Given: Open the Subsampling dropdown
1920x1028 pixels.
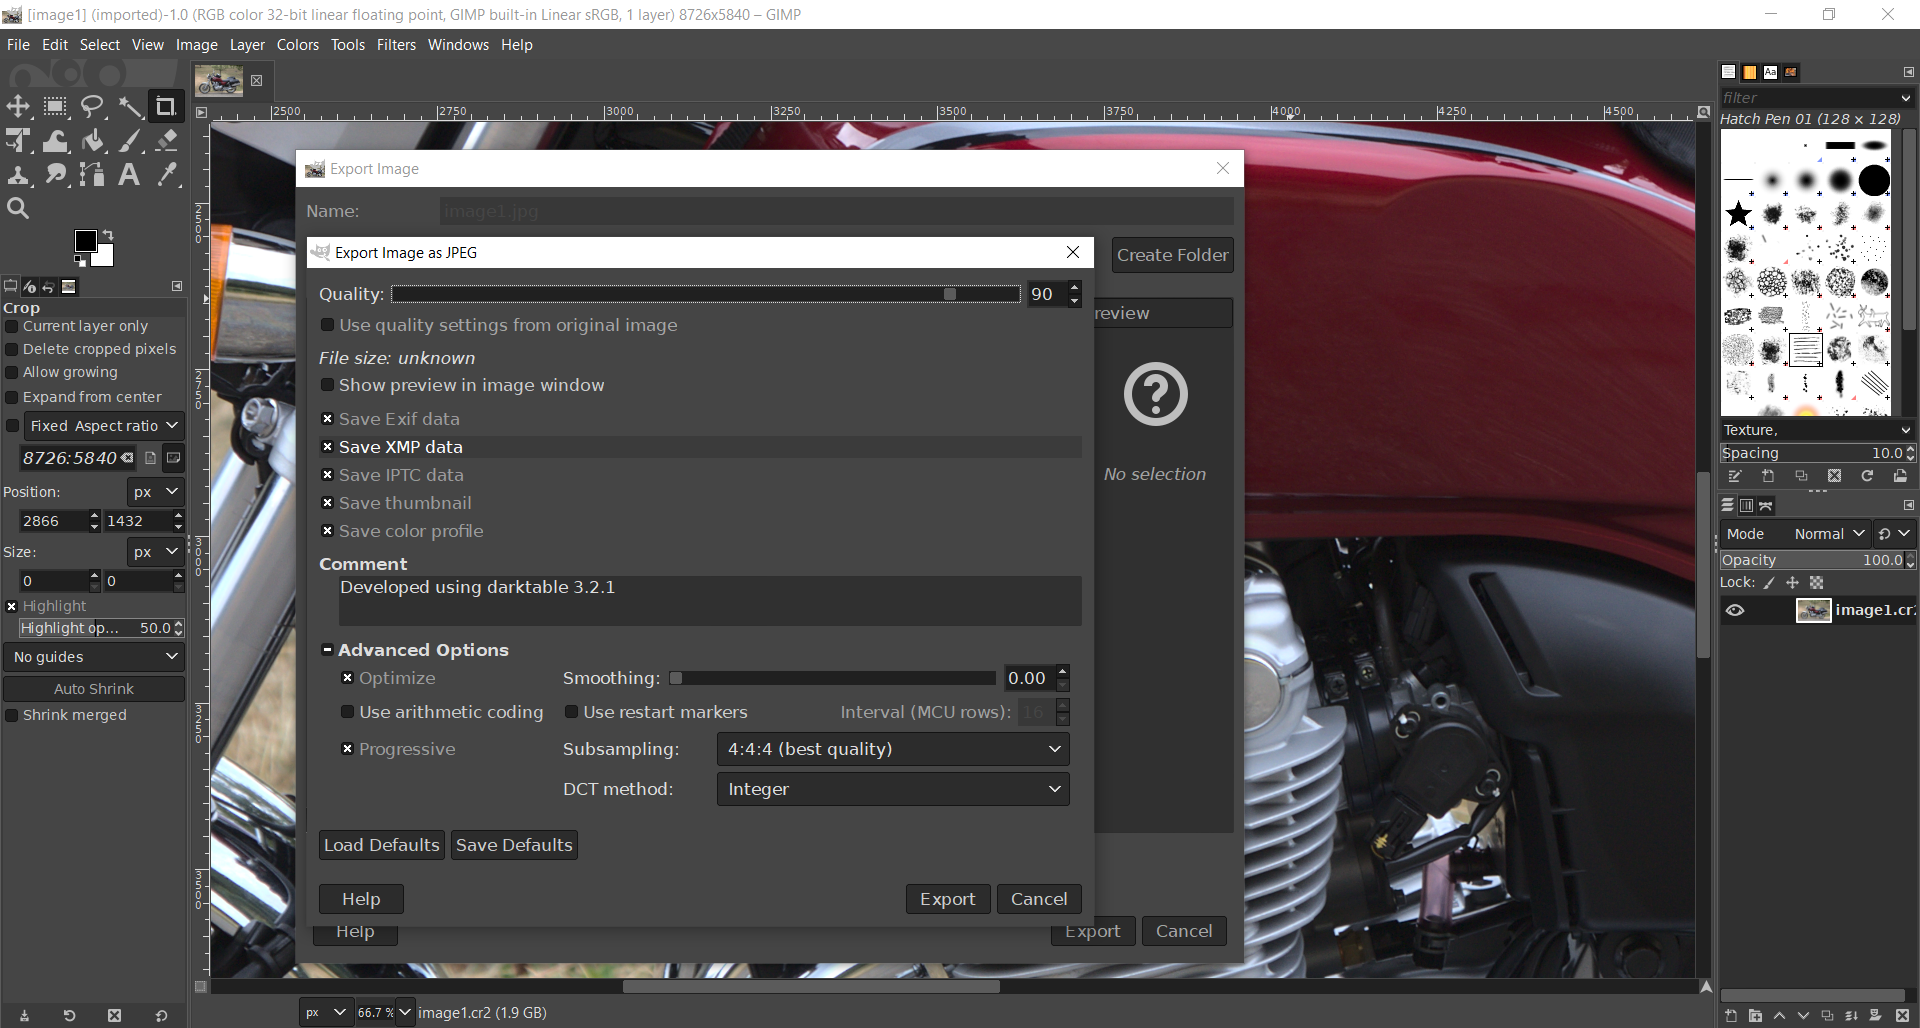Looking at the screenshot, I should pyautogui.click(x=892, y=749).
